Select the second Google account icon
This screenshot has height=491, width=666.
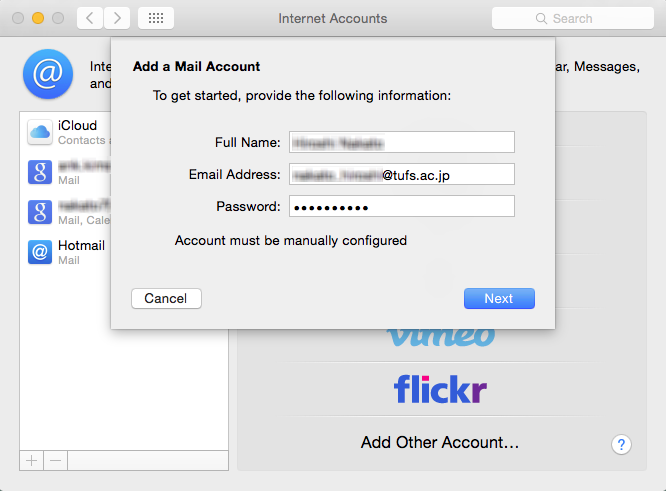tap(40, 212)
